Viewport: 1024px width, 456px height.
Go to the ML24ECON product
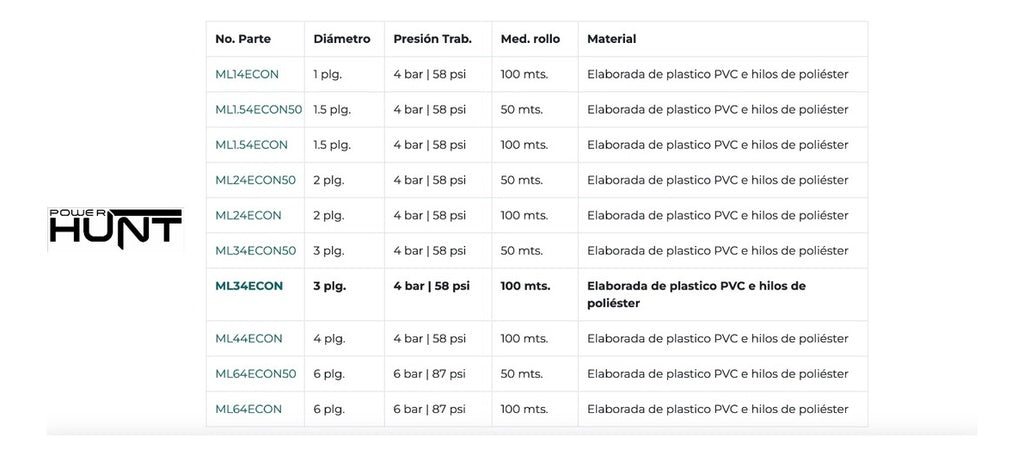(x=248, y=215)
